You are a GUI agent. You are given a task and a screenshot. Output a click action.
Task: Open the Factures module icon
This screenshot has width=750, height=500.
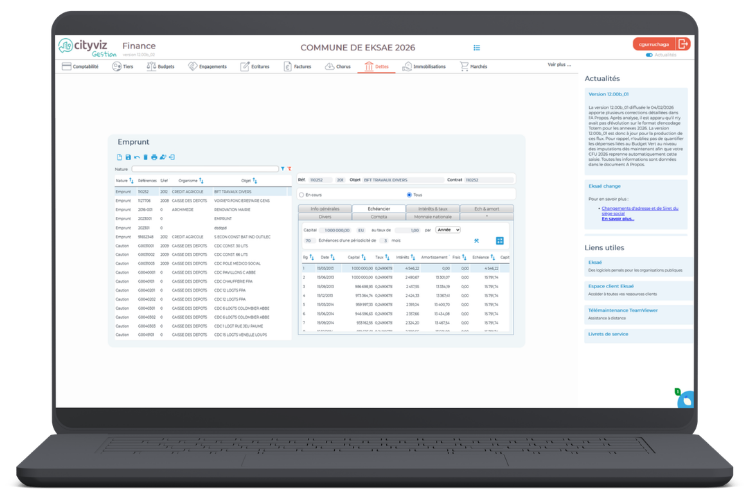point(296,66)
